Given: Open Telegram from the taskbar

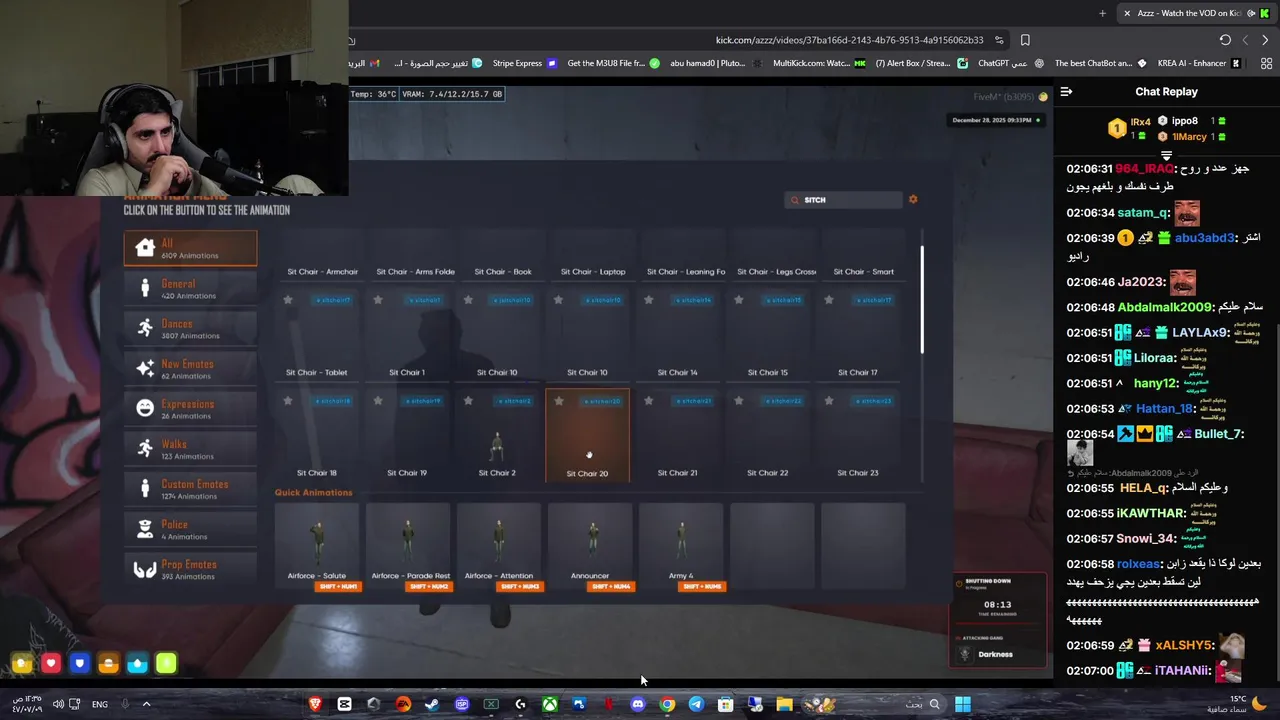Looking at the screenshot, I should click(x=696, y=704).
